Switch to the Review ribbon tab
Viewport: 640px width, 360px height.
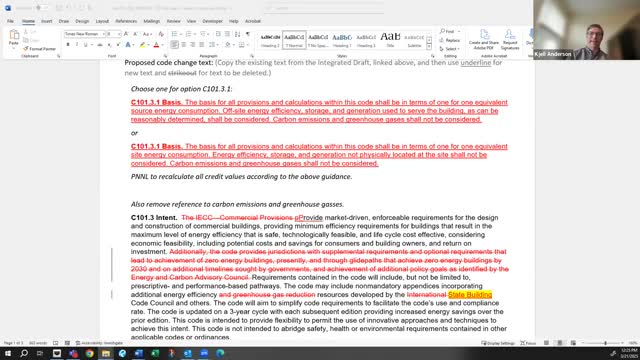pyautogui.click(x=173, y=21)
